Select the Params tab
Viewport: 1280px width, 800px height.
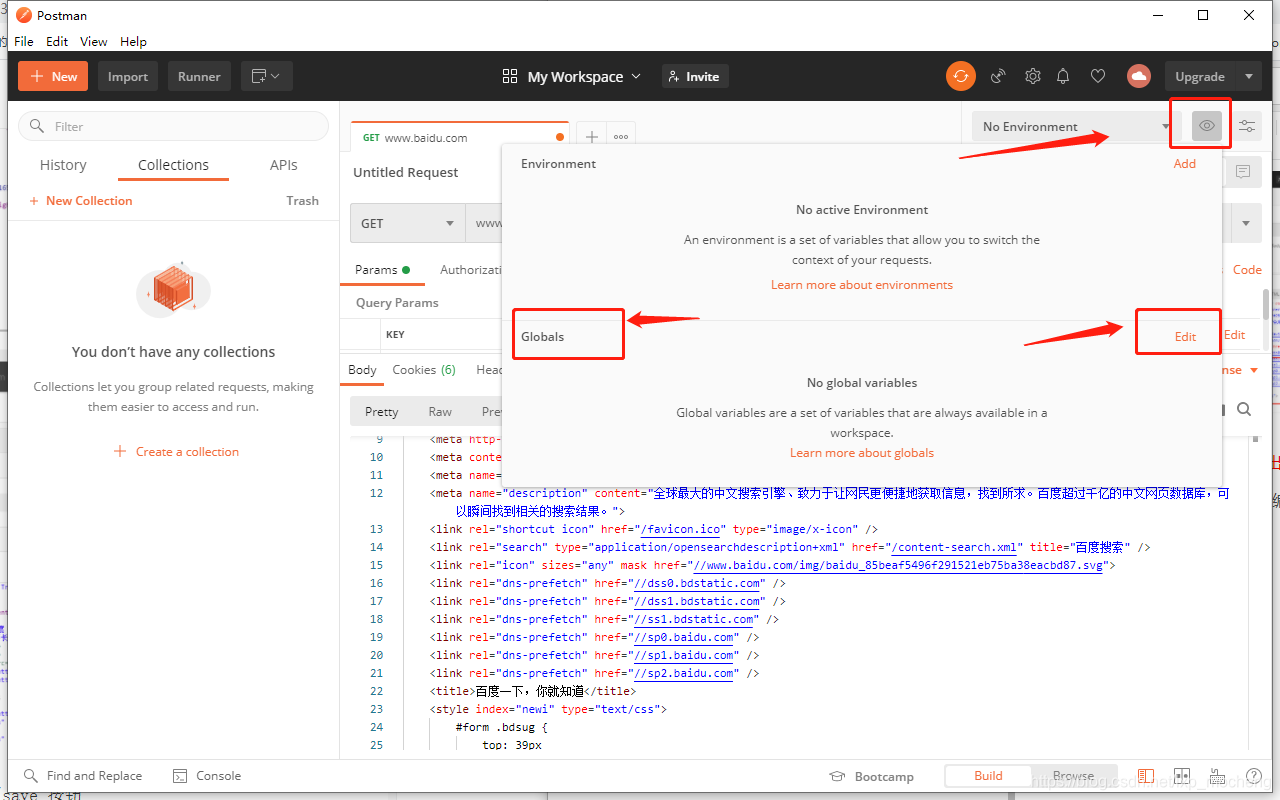coord(382,270)
